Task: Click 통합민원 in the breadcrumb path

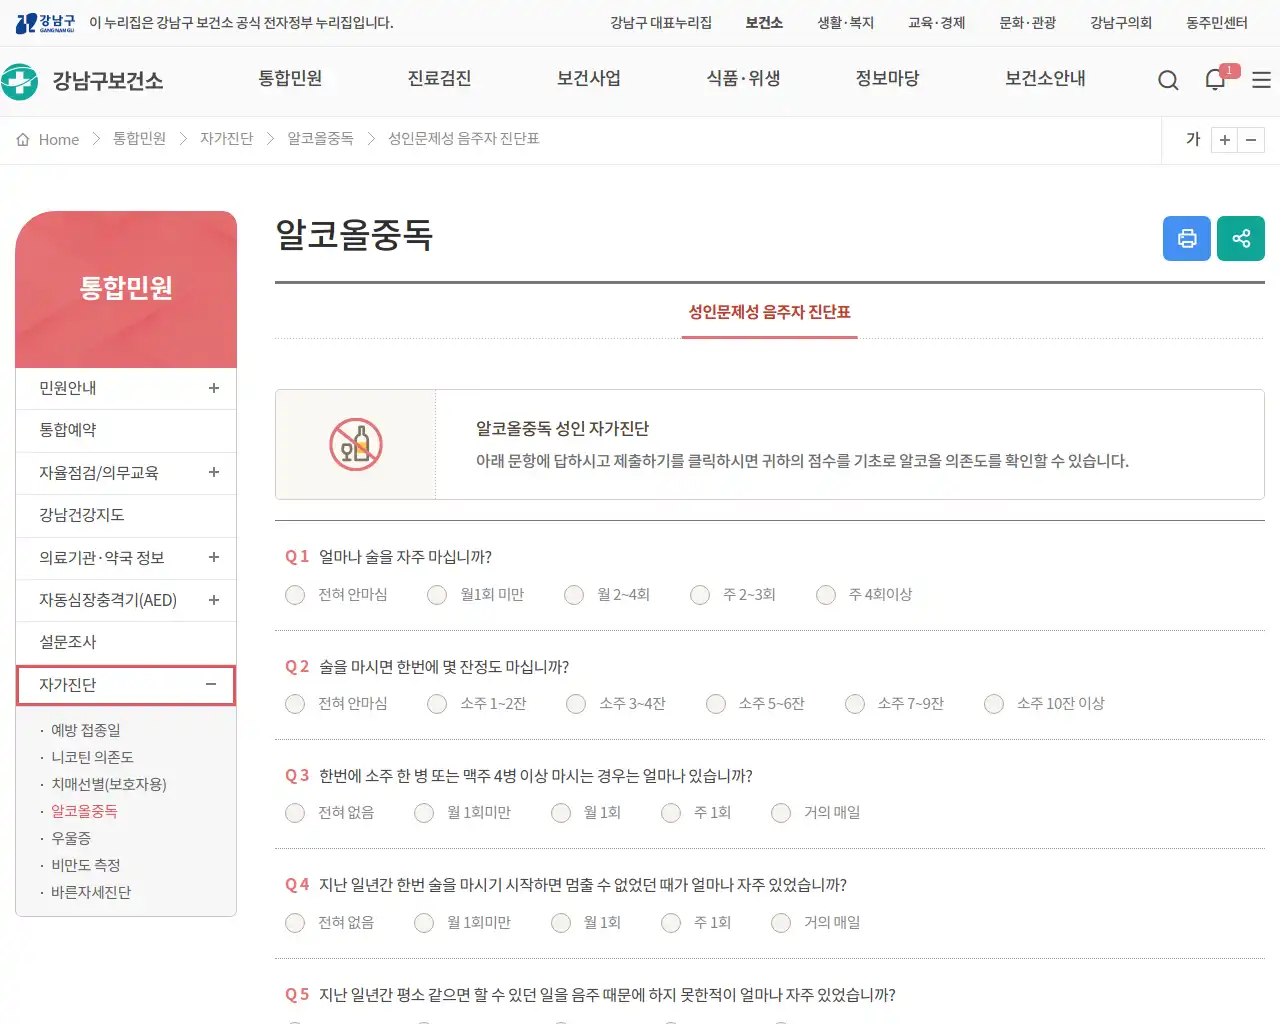Action: 139,139
